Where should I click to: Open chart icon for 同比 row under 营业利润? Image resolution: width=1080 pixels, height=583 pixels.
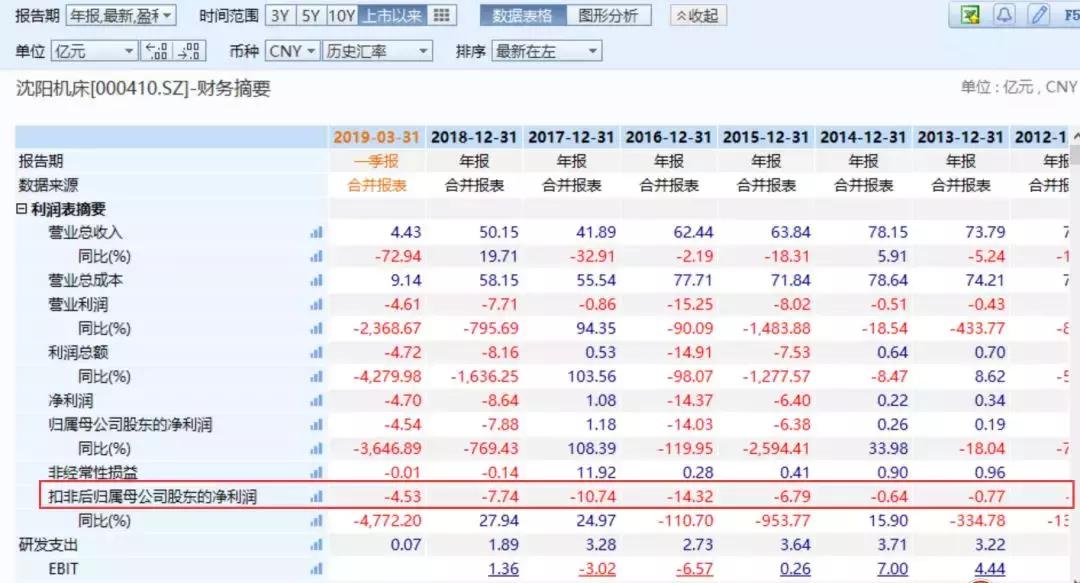[x=316, y=329]
